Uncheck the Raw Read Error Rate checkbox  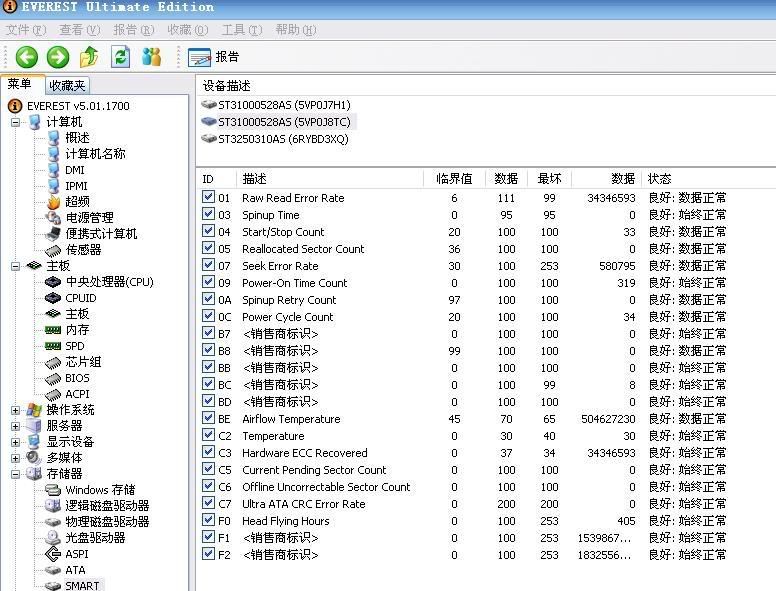click(208, 198)
